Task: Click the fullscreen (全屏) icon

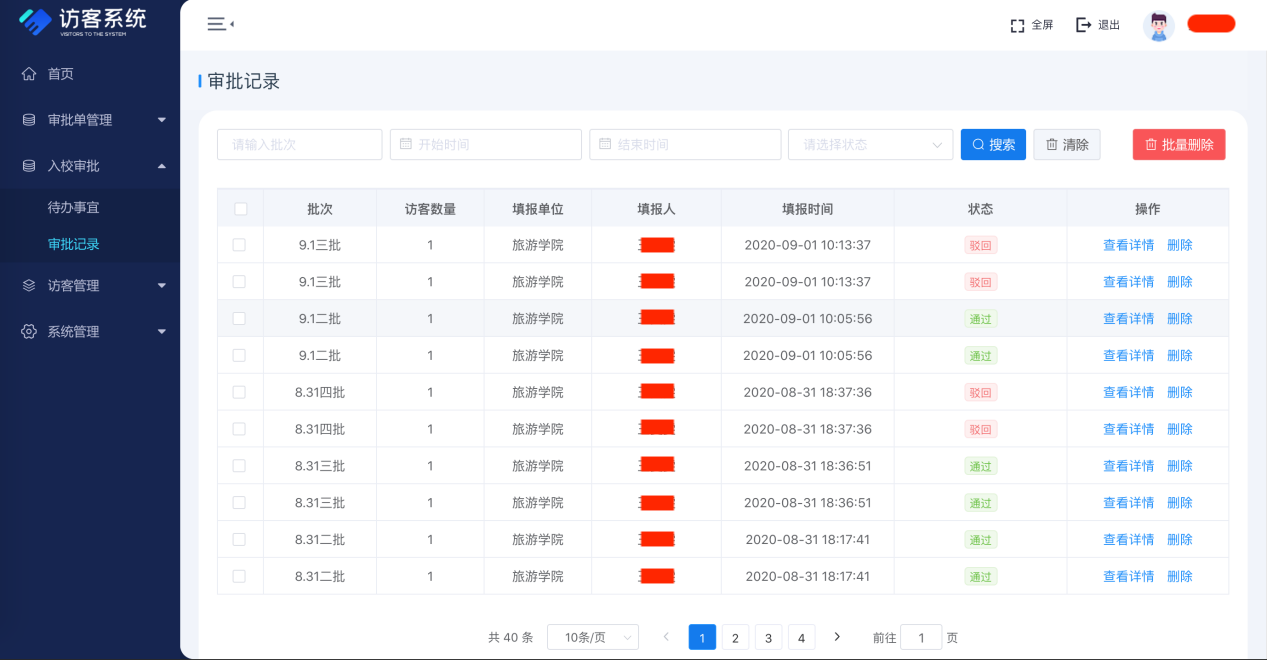Action: (1018, 25)
